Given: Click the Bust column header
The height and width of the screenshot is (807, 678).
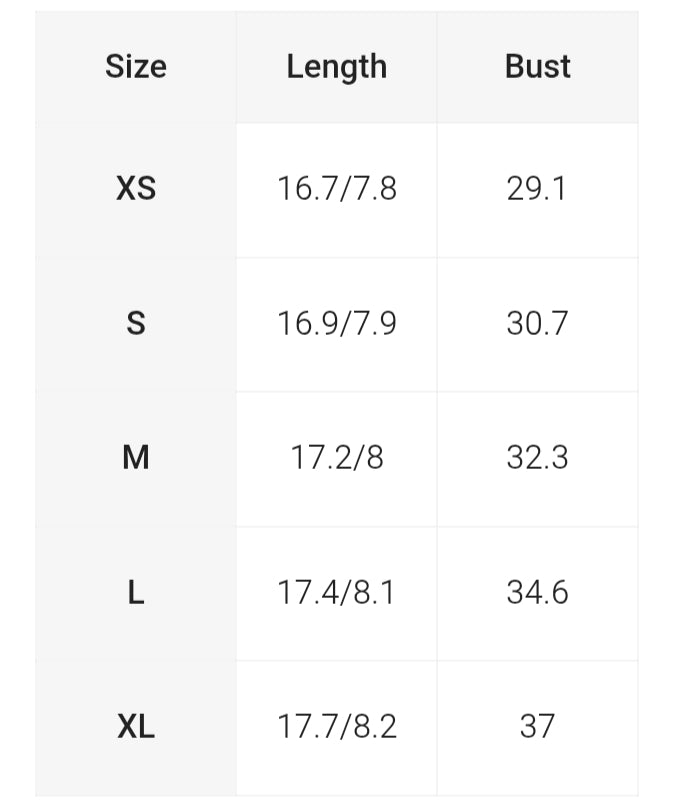Looking at the screenshot, I should tap(537, 67).
